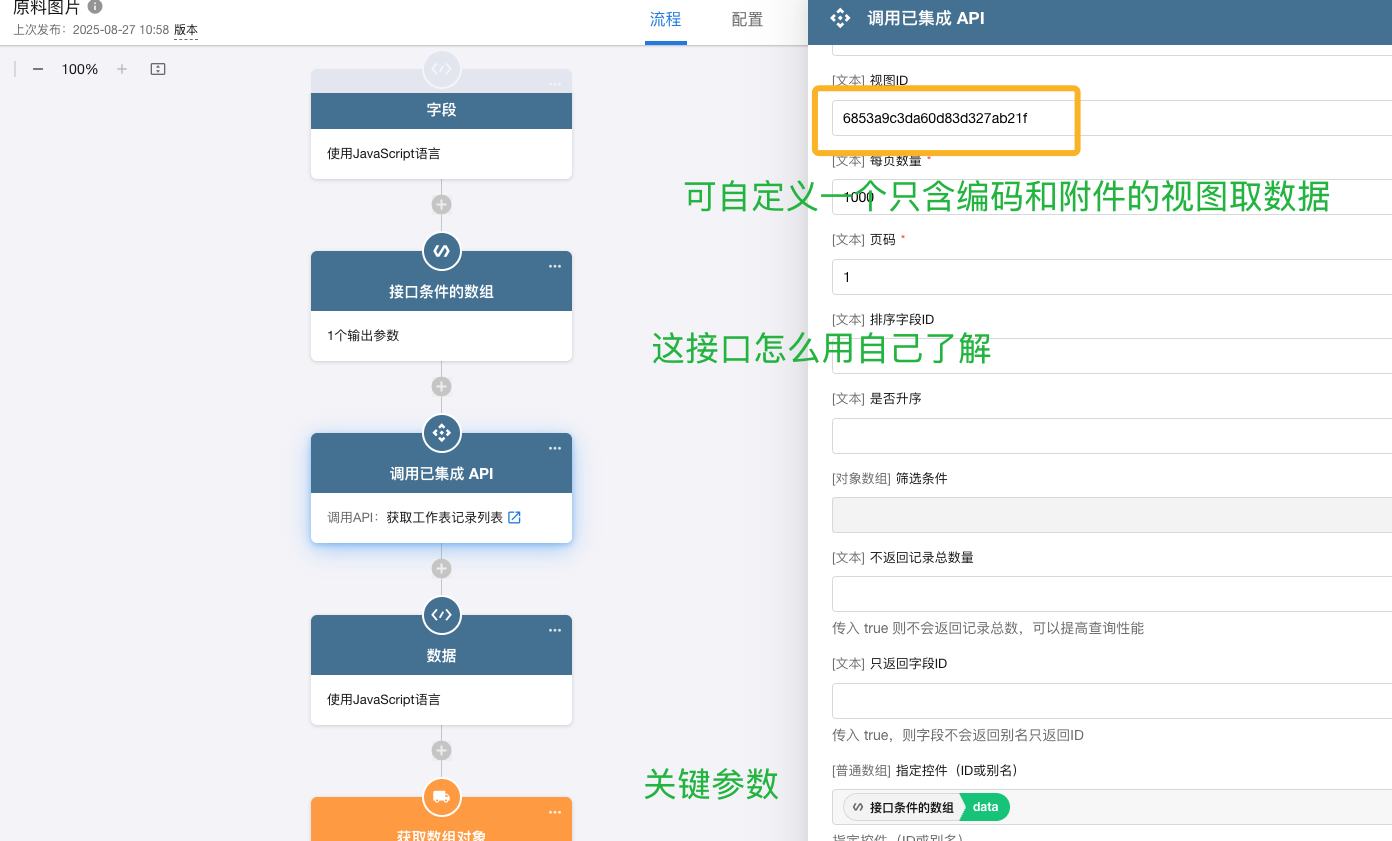
Task: Add a node below 接口条件的数组 node
Action: [x=441, y=386]
